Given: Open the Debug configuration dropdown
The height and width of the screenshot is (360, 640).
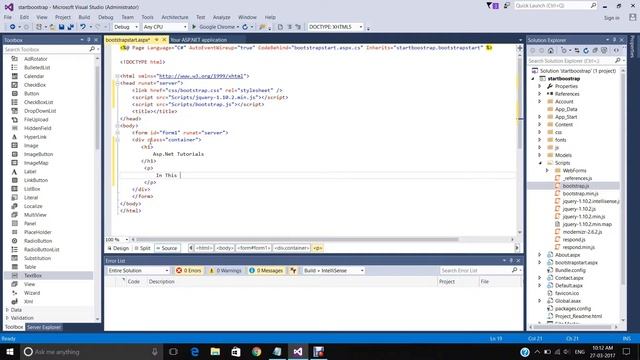Looking at the screenshot, I should click(x=126, y=27).
